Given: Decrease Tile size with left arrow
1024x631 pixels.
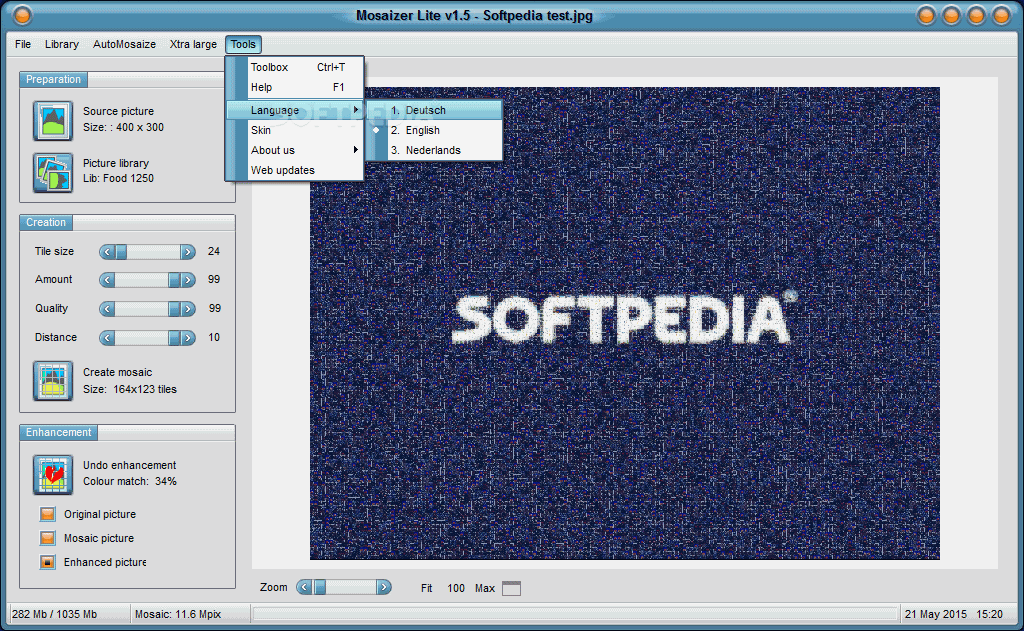Looking at the screenshot, I should (107, 251).
